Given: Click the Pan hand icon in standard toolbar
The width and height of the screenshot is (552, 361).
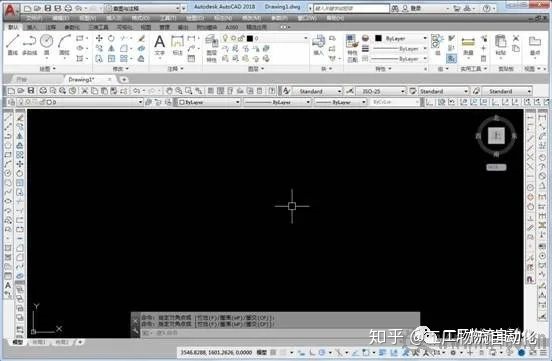Looking at the screenshot, I should pos(169,91).
